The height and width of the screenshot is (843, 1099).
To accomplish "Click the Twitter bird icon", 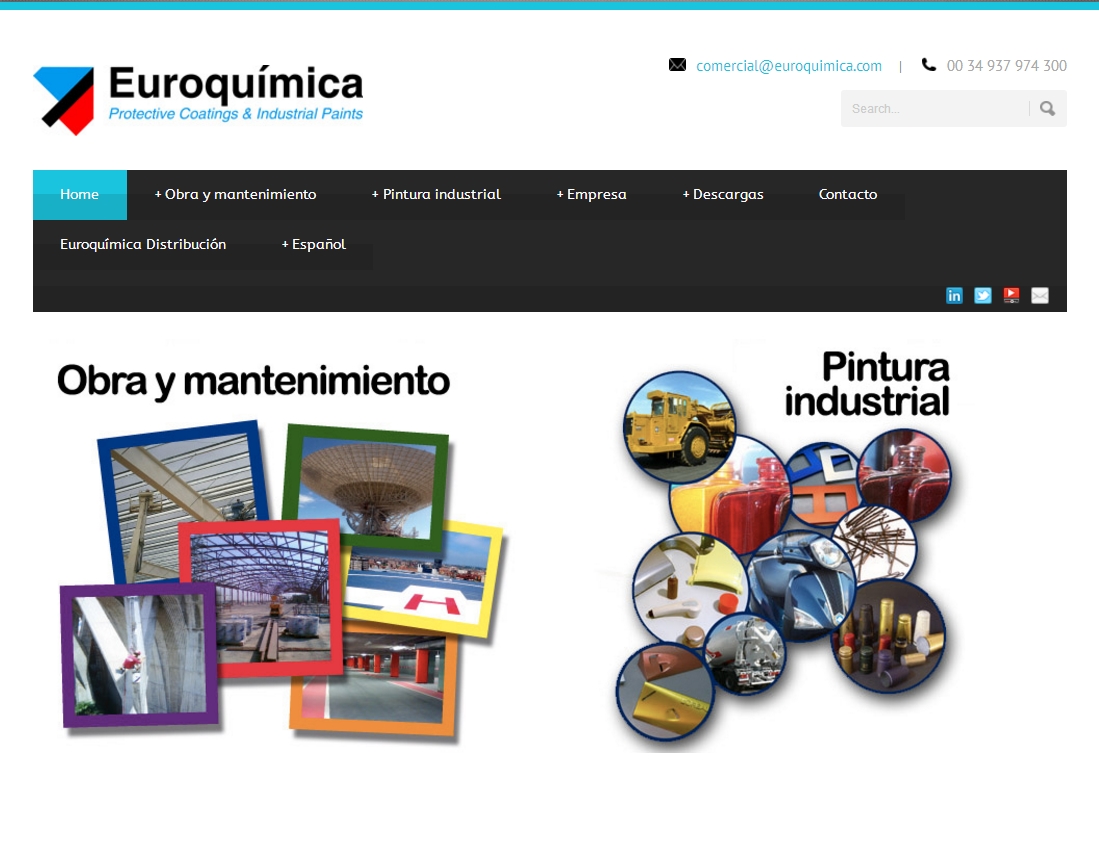I will point(983,295).
